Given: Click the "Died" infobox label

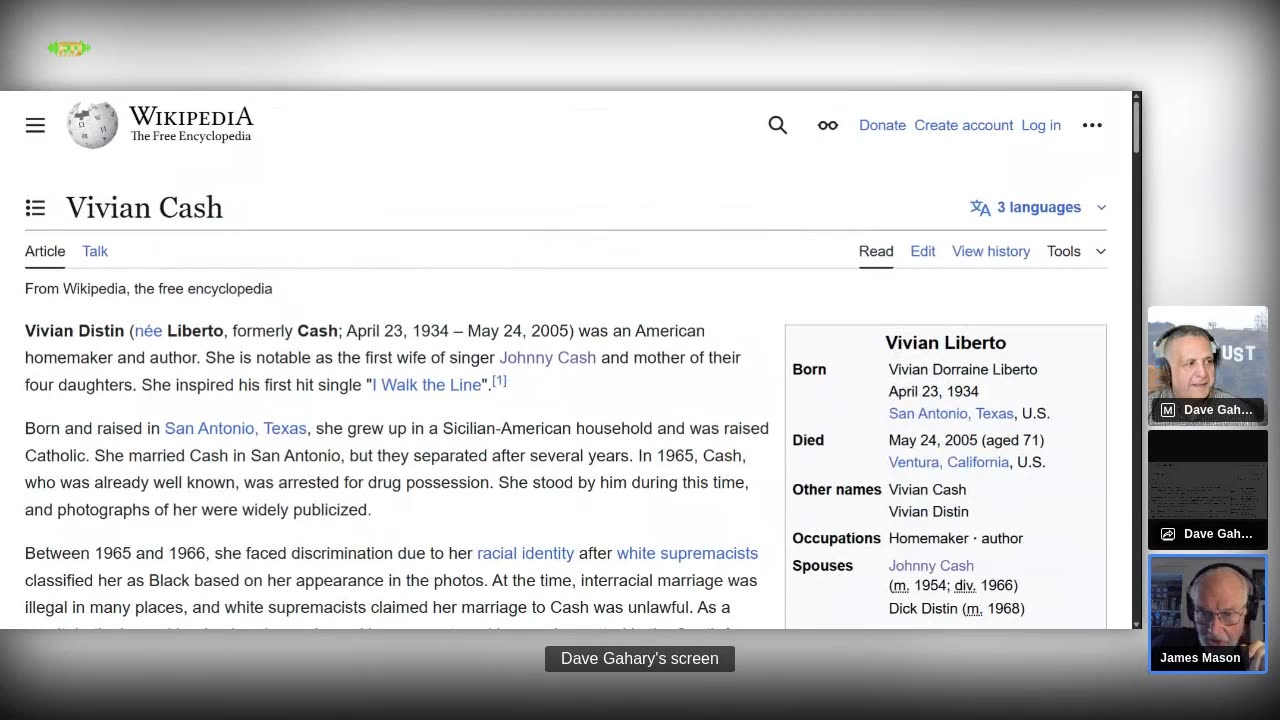Looking at the screenshot, I should click(809, 440).
